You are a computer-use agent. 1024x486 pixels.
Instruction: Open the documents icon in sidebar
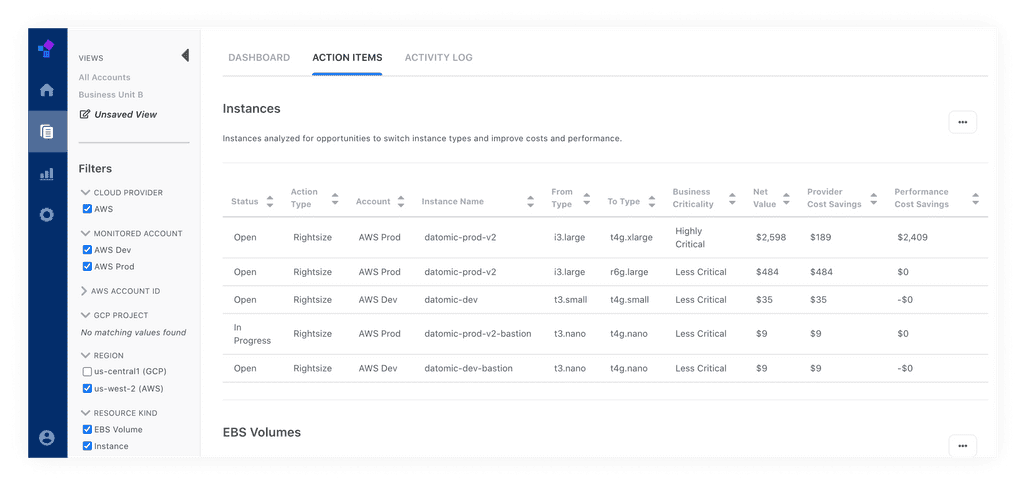pyautogui.click(x=46, y=131)
